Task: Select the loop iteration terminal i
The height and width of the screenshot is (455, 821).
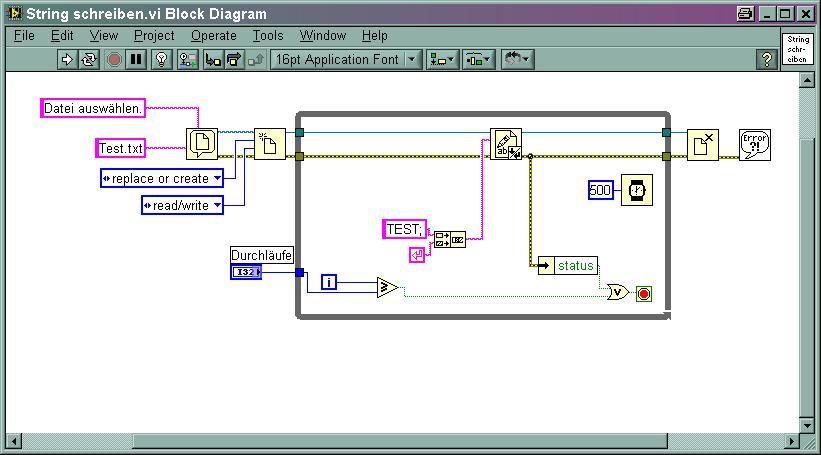Action: [329, 283]
